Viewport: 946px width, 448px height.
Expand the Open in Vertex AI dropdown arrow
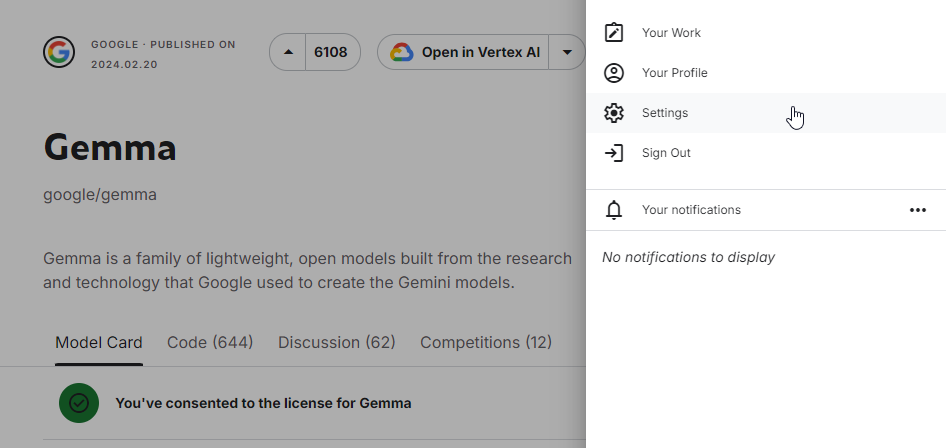pos(567,52)
